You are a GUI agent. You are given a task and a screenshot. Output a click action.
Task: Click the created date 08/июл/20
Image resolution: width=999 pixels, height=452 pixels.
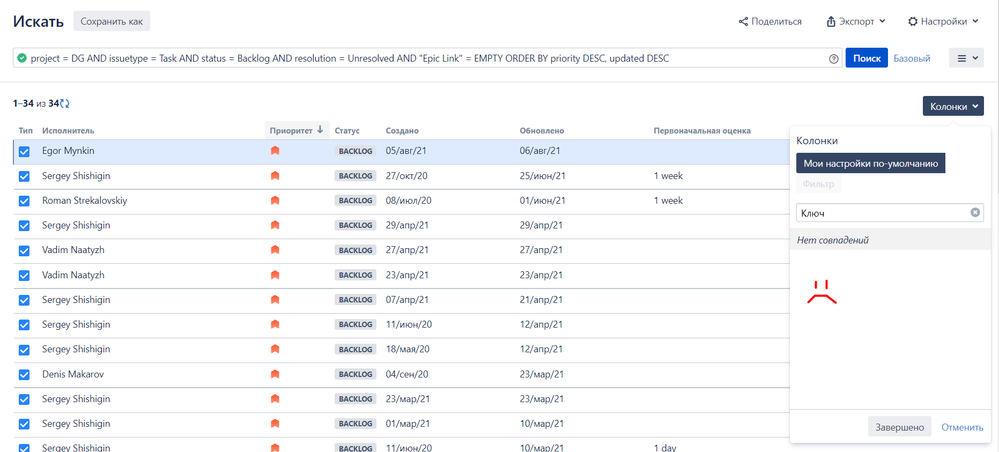click(x=408, y=201)
